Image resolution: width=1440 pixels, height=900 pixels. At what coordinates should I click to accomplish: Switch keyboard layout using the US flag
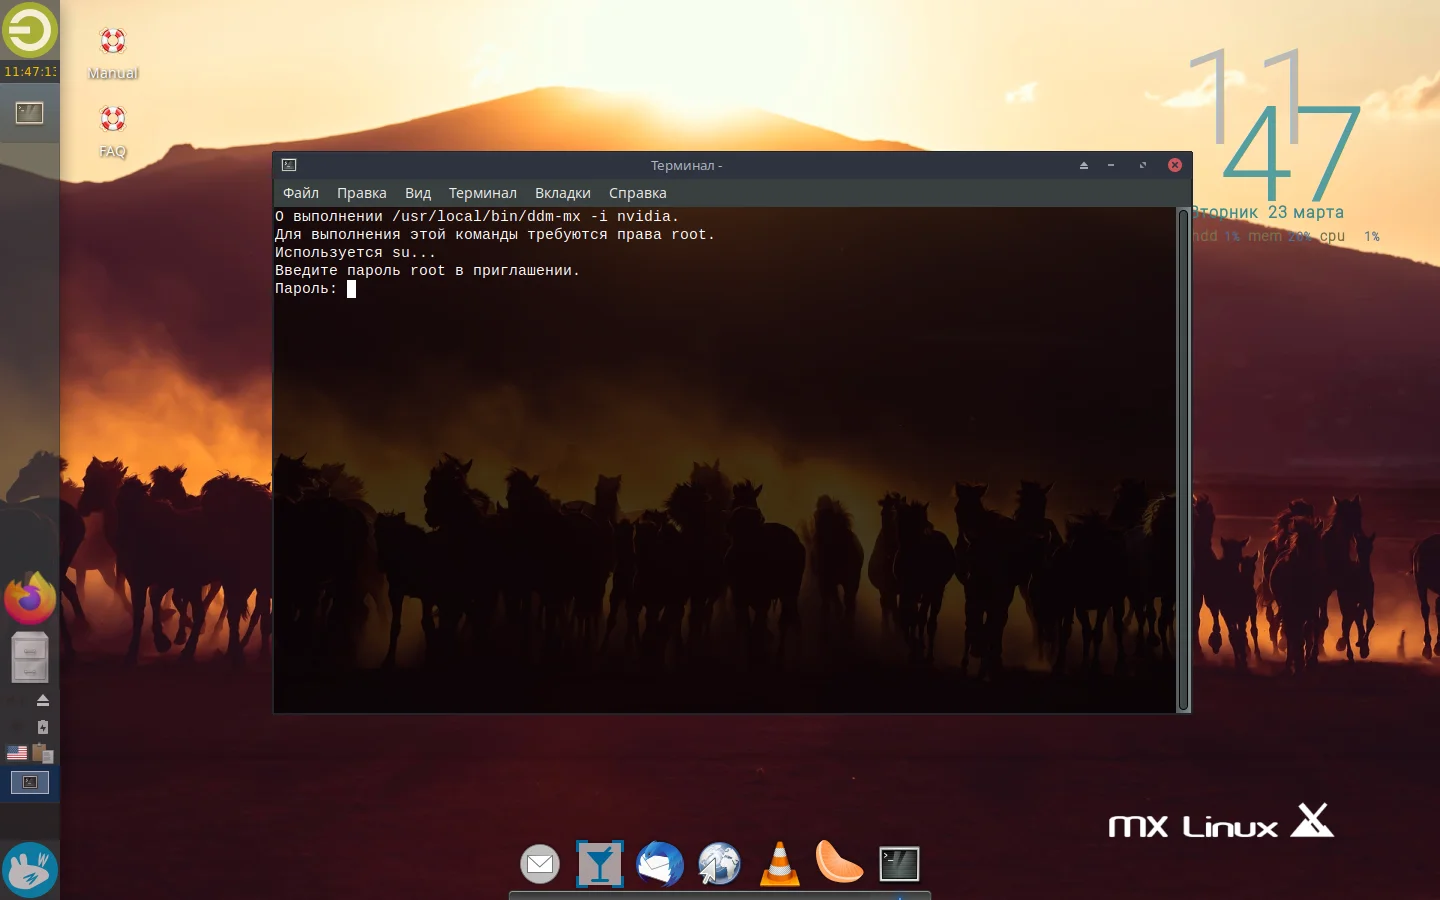[x=17, y=752]
